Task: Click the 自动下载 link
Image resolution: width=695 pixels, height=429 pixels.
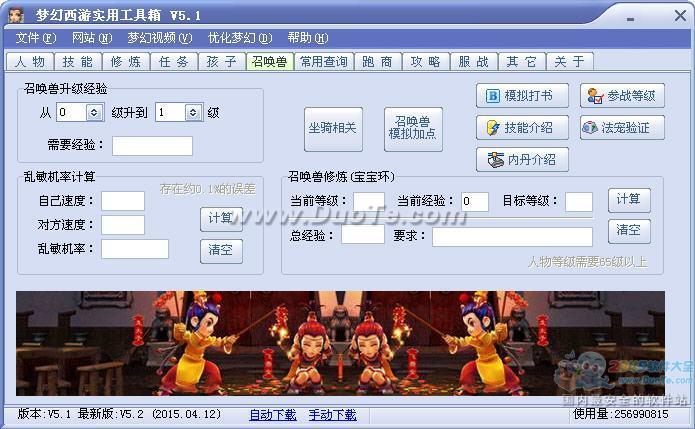Action: [x=273, y=415]
